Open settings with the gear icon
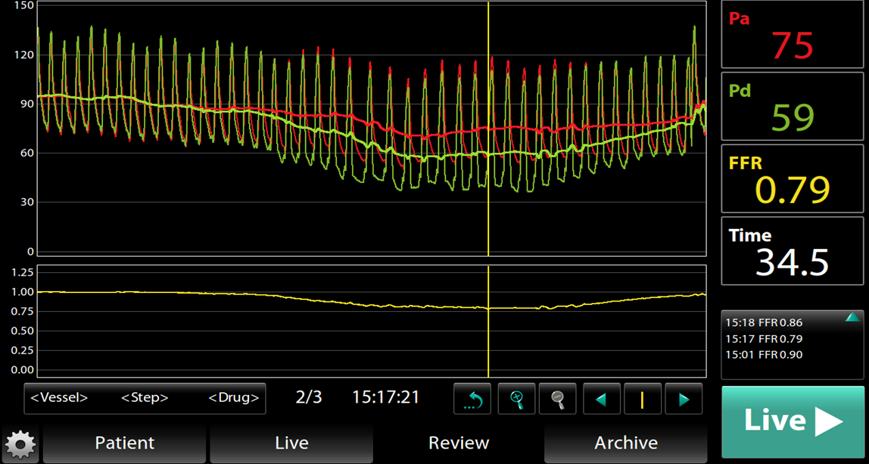Image resolution: width=869 pixels, height=464 pixels. [19, 443]
